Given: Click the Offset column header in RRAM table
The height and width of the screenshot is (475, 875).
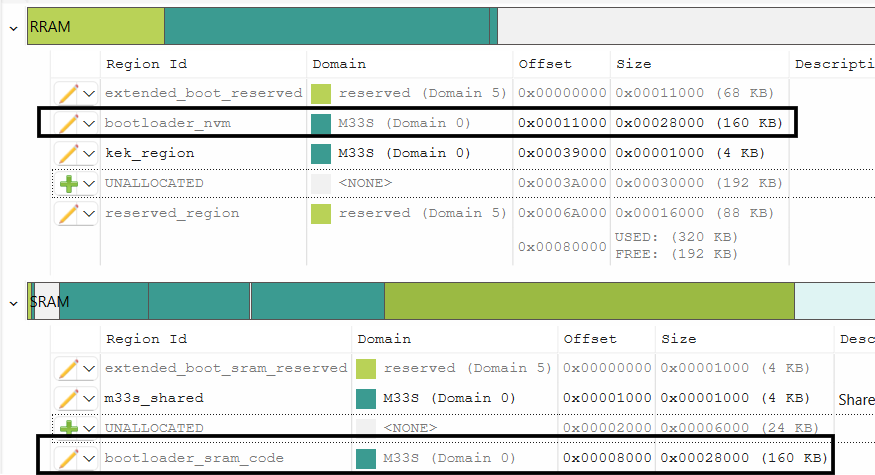Looking at the screenshot, I should 544,64.
